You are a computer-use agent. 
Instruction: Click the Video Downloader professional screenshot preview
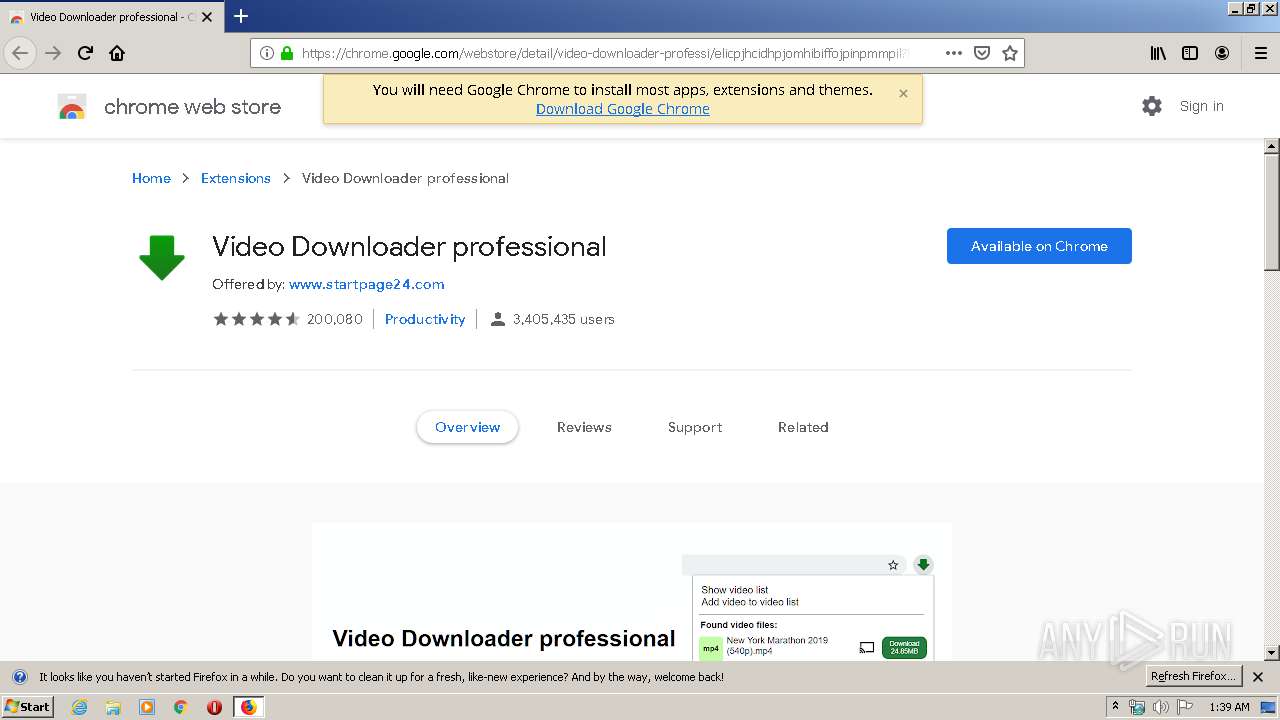point(632,591)
